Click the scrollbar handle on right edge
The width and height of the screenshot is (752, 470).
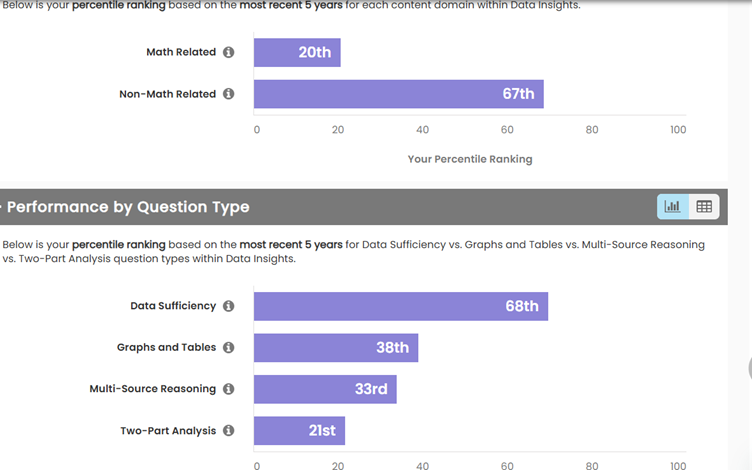[749, 367]
